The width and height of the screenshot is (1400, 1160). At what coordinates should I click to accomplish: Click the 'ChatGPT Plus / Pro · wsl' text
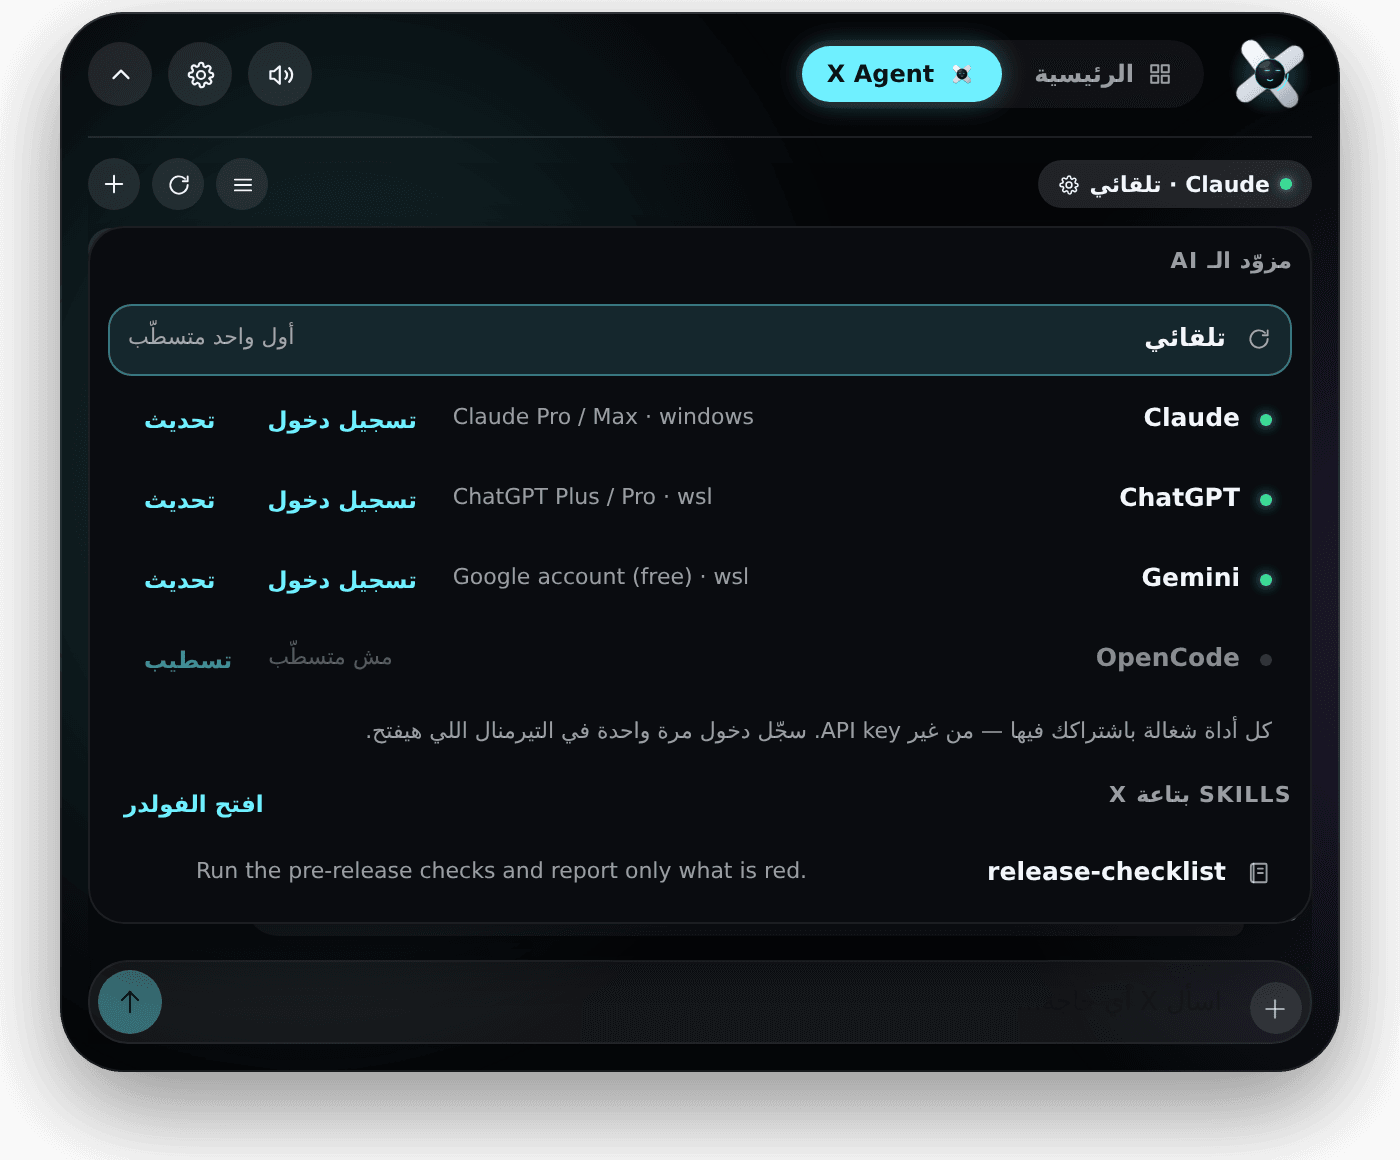pyautogui.click(x=582, y=497)
